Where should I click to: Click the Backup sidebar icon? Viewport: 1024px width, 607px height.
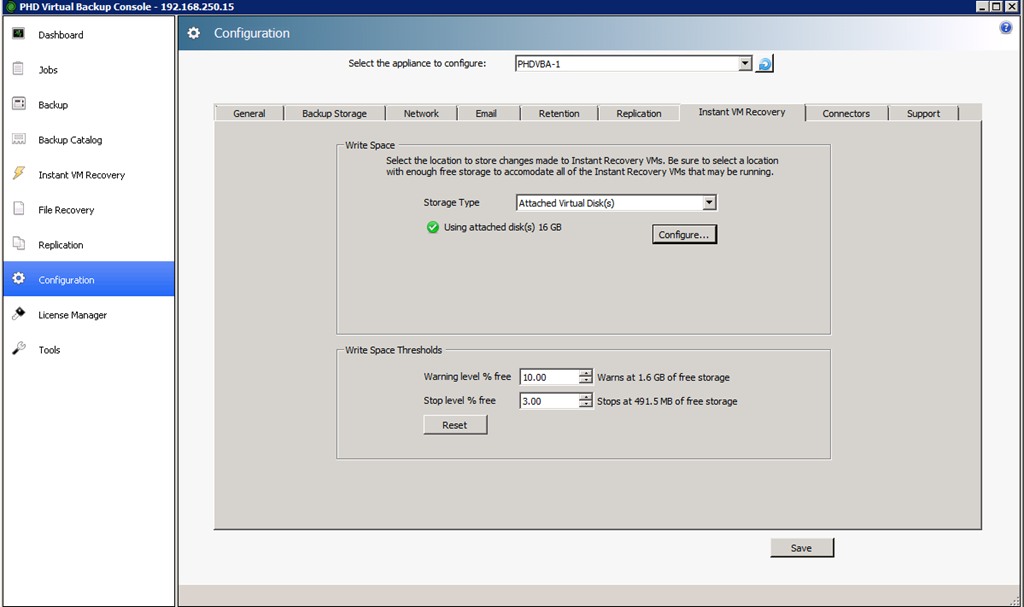click(18, 104)
